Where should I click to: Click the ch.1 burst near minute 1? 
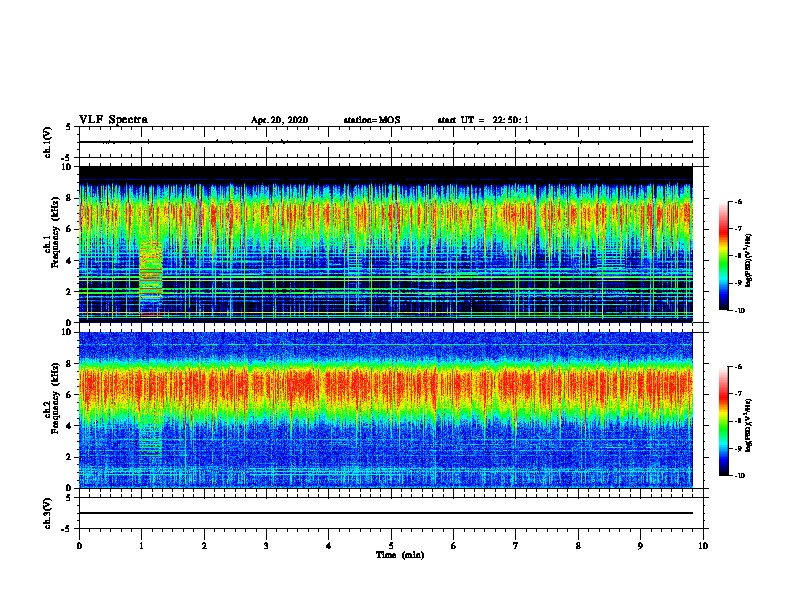[x=151, y=278]
